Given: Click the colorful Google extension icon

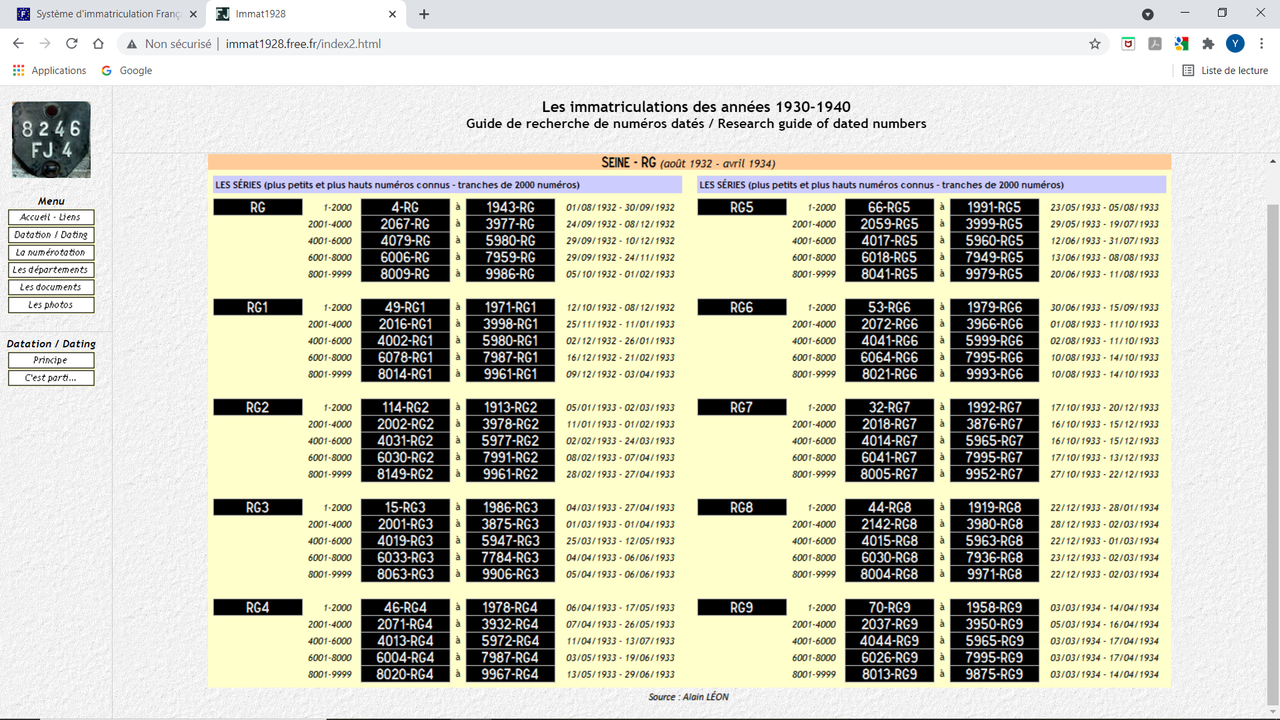Looking at the screenshot, I should coord(1181,44).
